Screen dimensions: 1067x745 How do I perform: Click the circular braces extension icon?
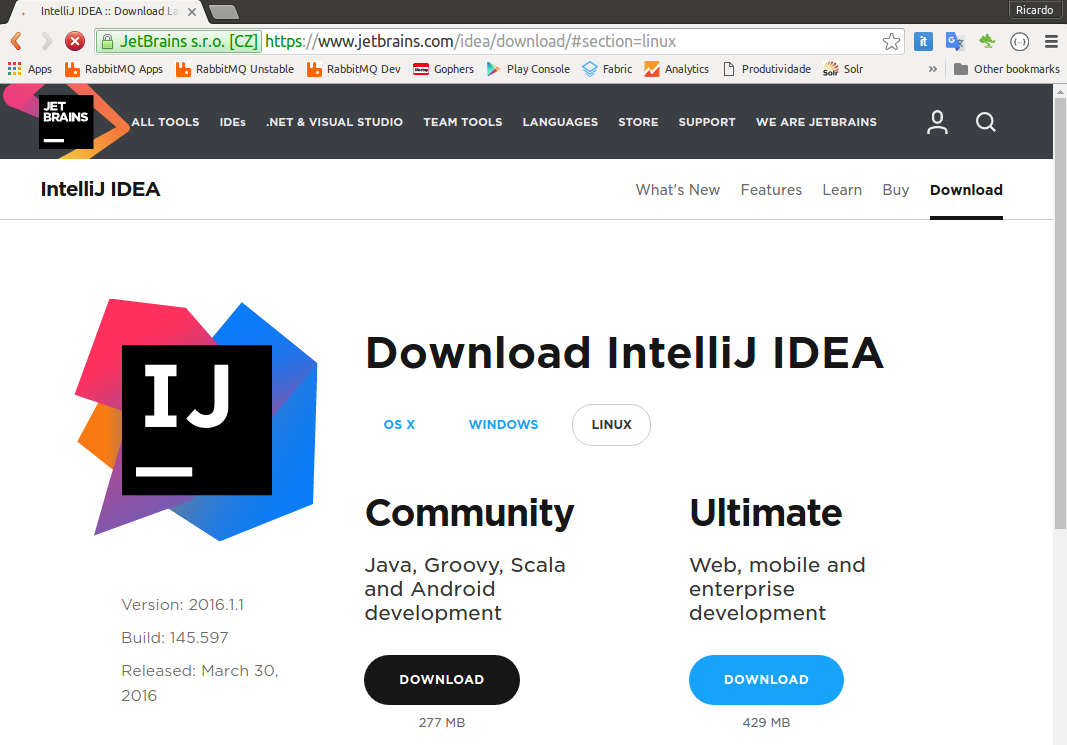click(x=1019, y=42)
